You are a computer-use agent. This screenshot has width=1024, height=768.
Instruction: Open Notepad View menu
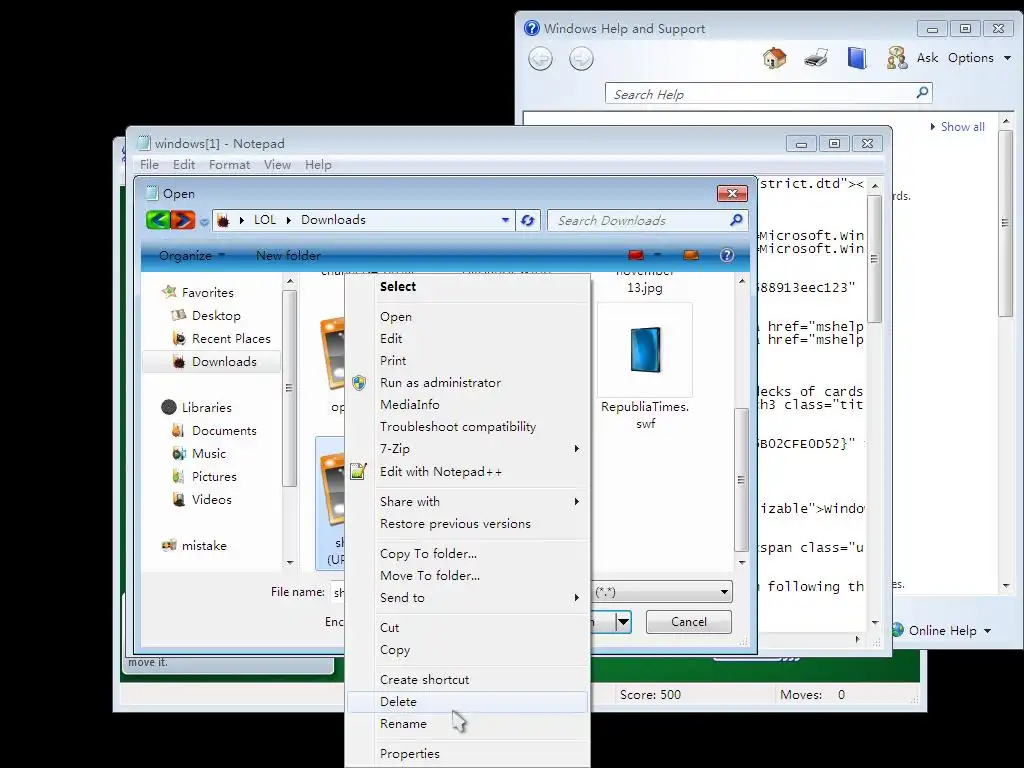coord(277,165)
